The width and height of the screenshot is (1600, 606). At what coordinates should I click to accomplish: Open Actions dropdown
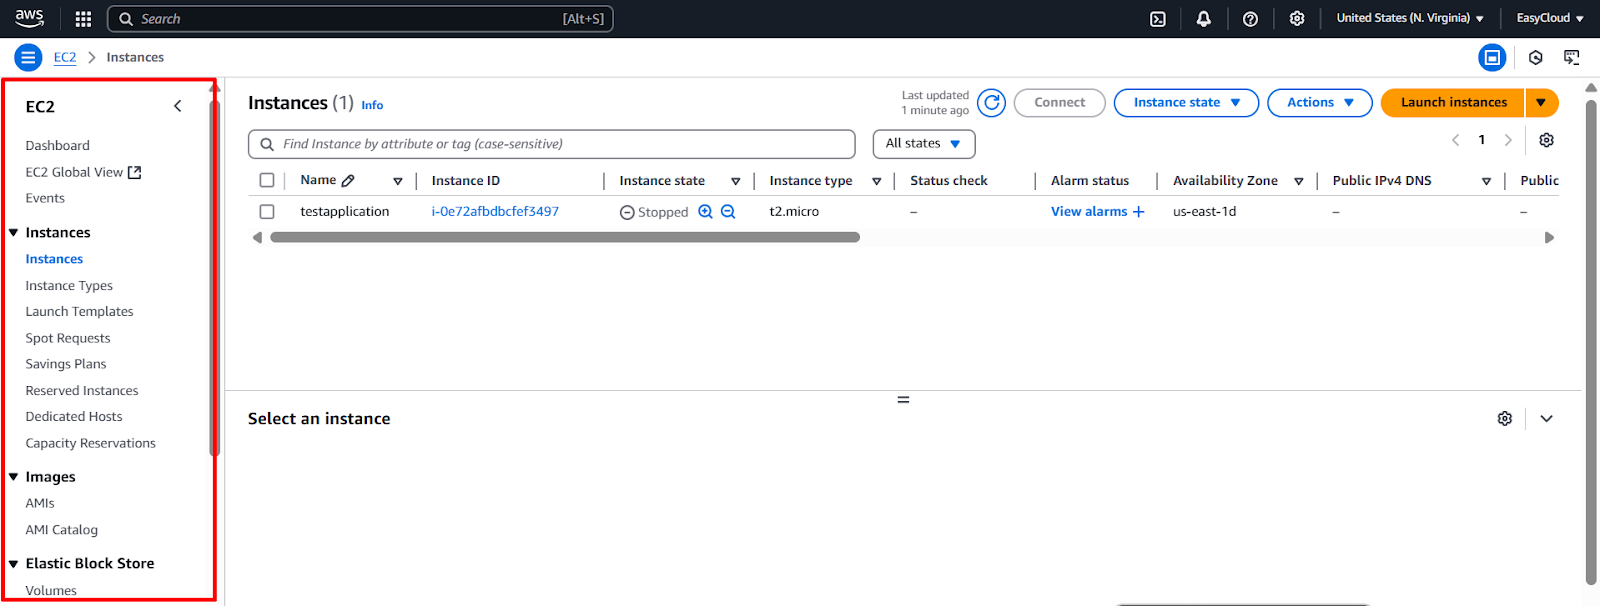point(1320,102)
